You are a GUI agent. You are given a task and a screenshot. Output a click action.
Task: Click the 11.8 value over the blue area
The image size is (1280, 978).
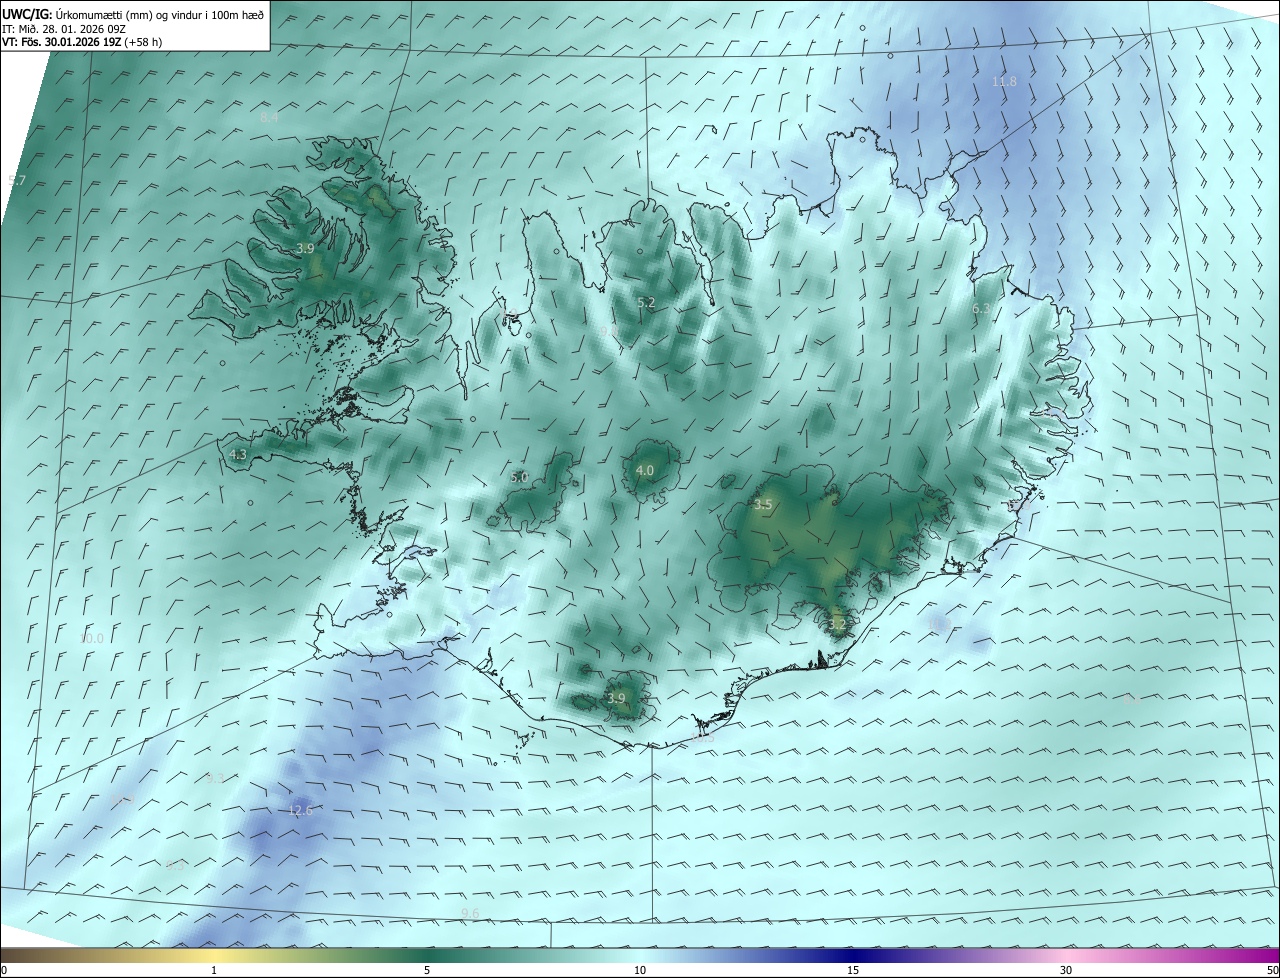pos(1004,81)
